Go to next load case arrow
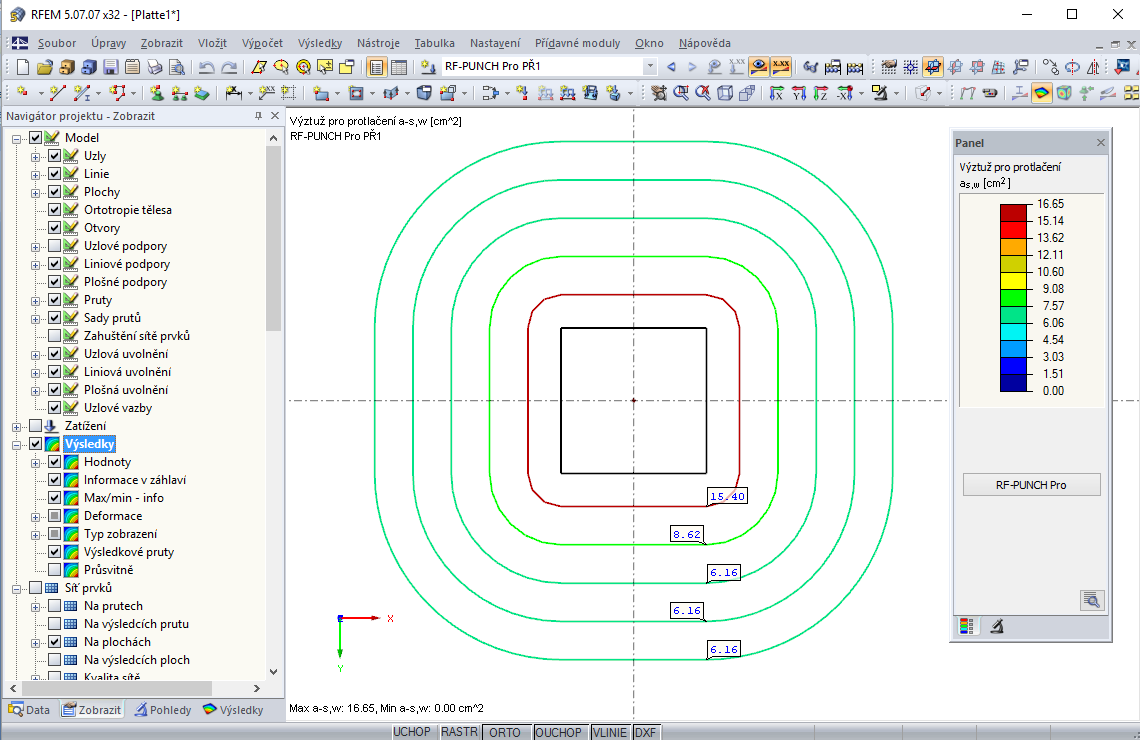 (x=692, y=67)
